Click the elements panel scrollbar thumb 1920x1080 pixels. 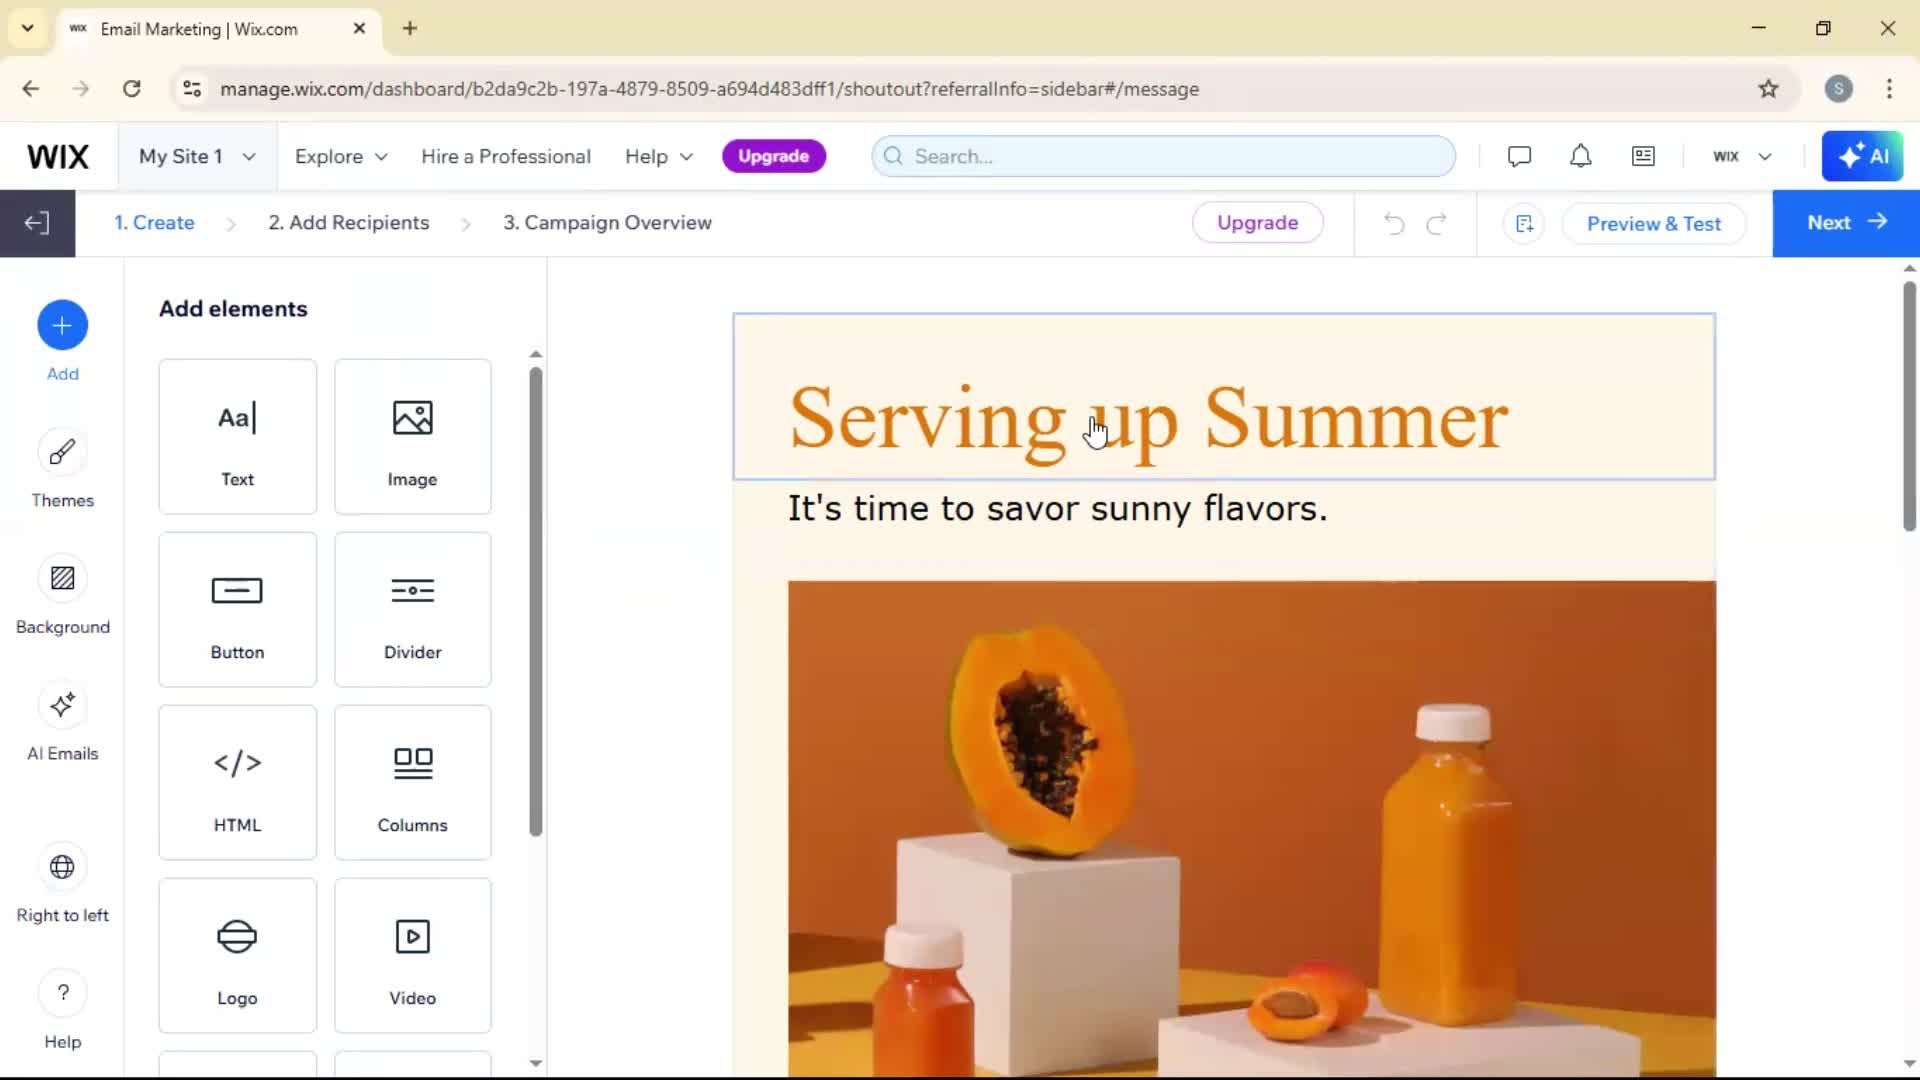[x=536, y=600]
